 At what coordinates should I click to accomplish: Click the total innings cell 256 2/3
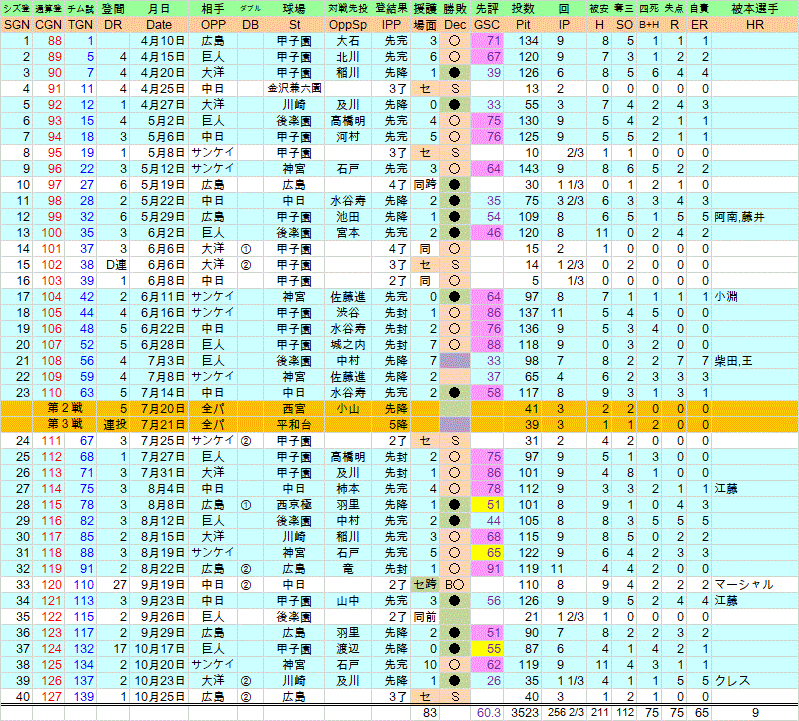point(564,713)
